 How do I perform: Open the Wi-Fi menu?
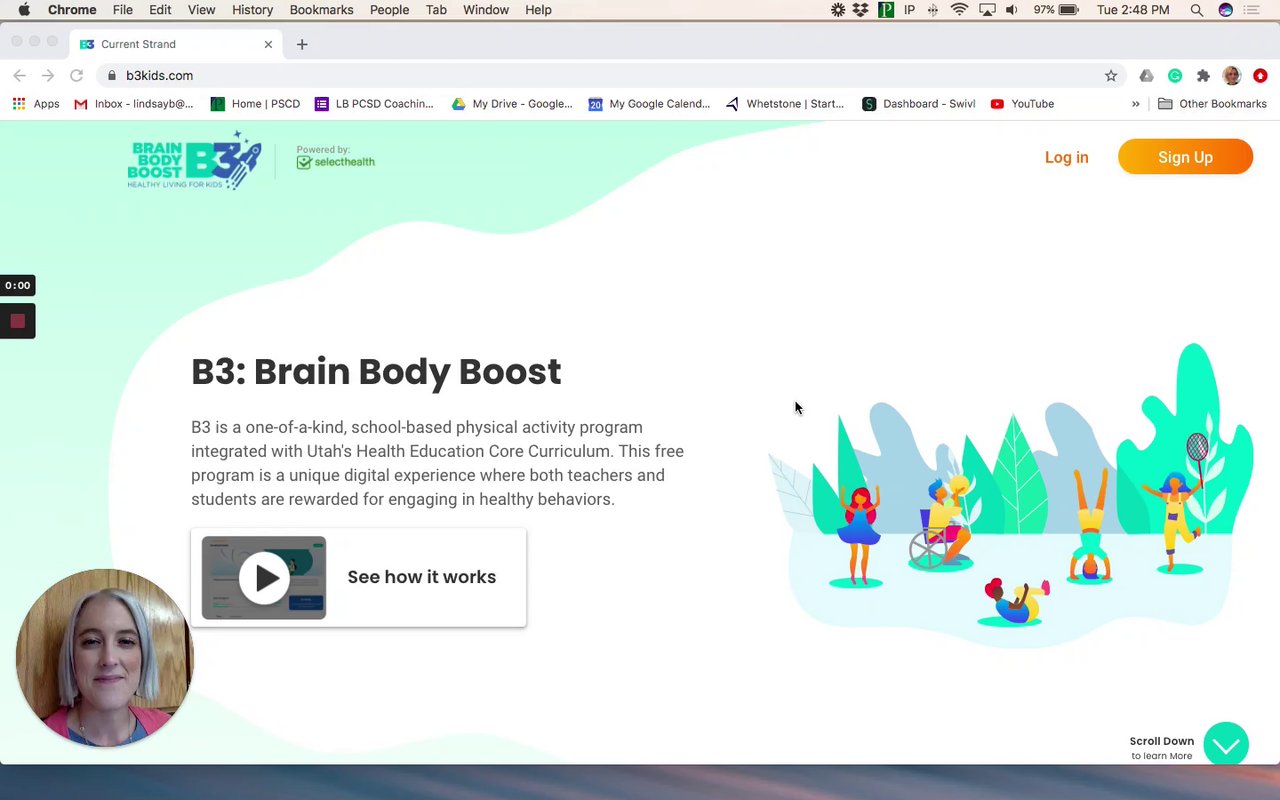pos(960,10)
